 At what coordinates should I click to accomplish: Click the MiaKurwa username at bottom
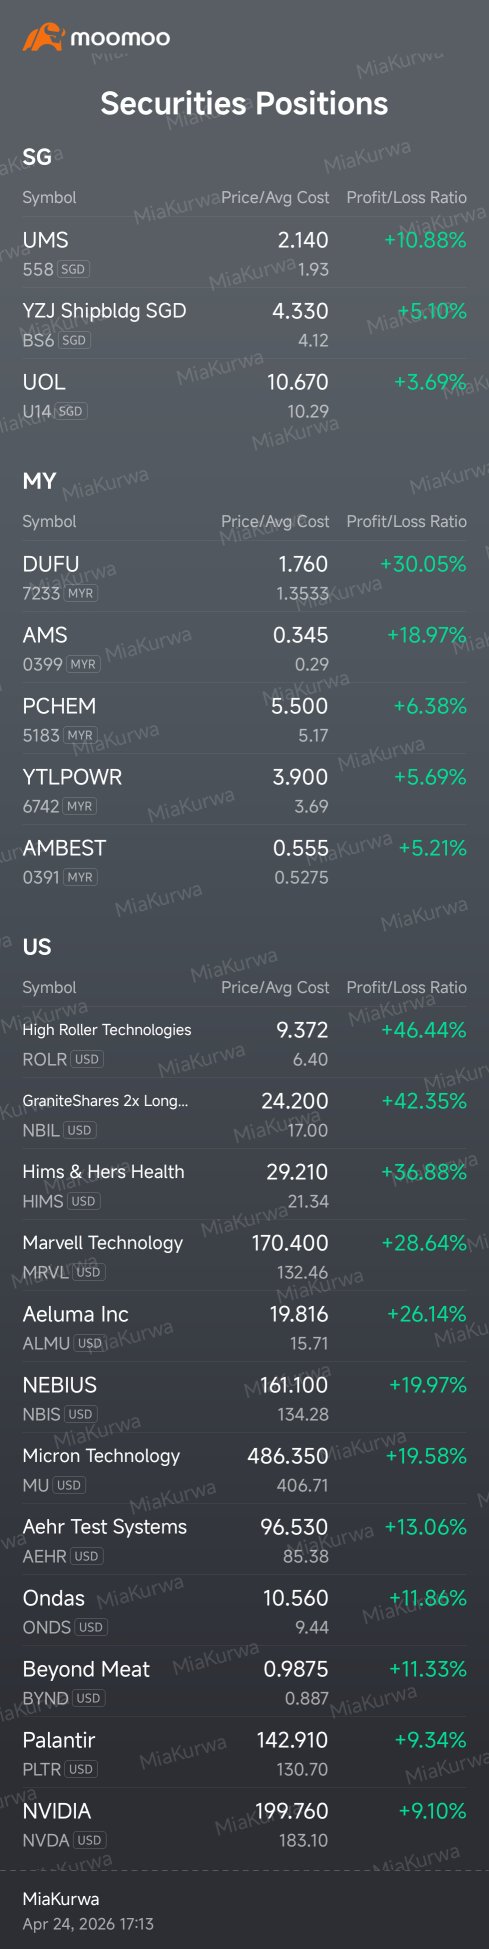pyautogui.click(x=61, y=1898)
